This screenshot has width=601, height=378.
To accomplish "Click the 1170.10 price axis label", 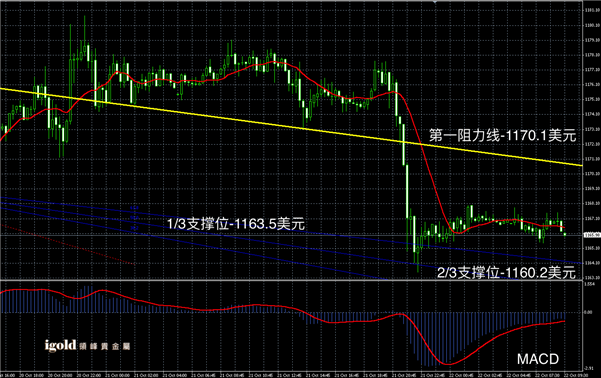I will pyautogui.click(x=592, y=174).
